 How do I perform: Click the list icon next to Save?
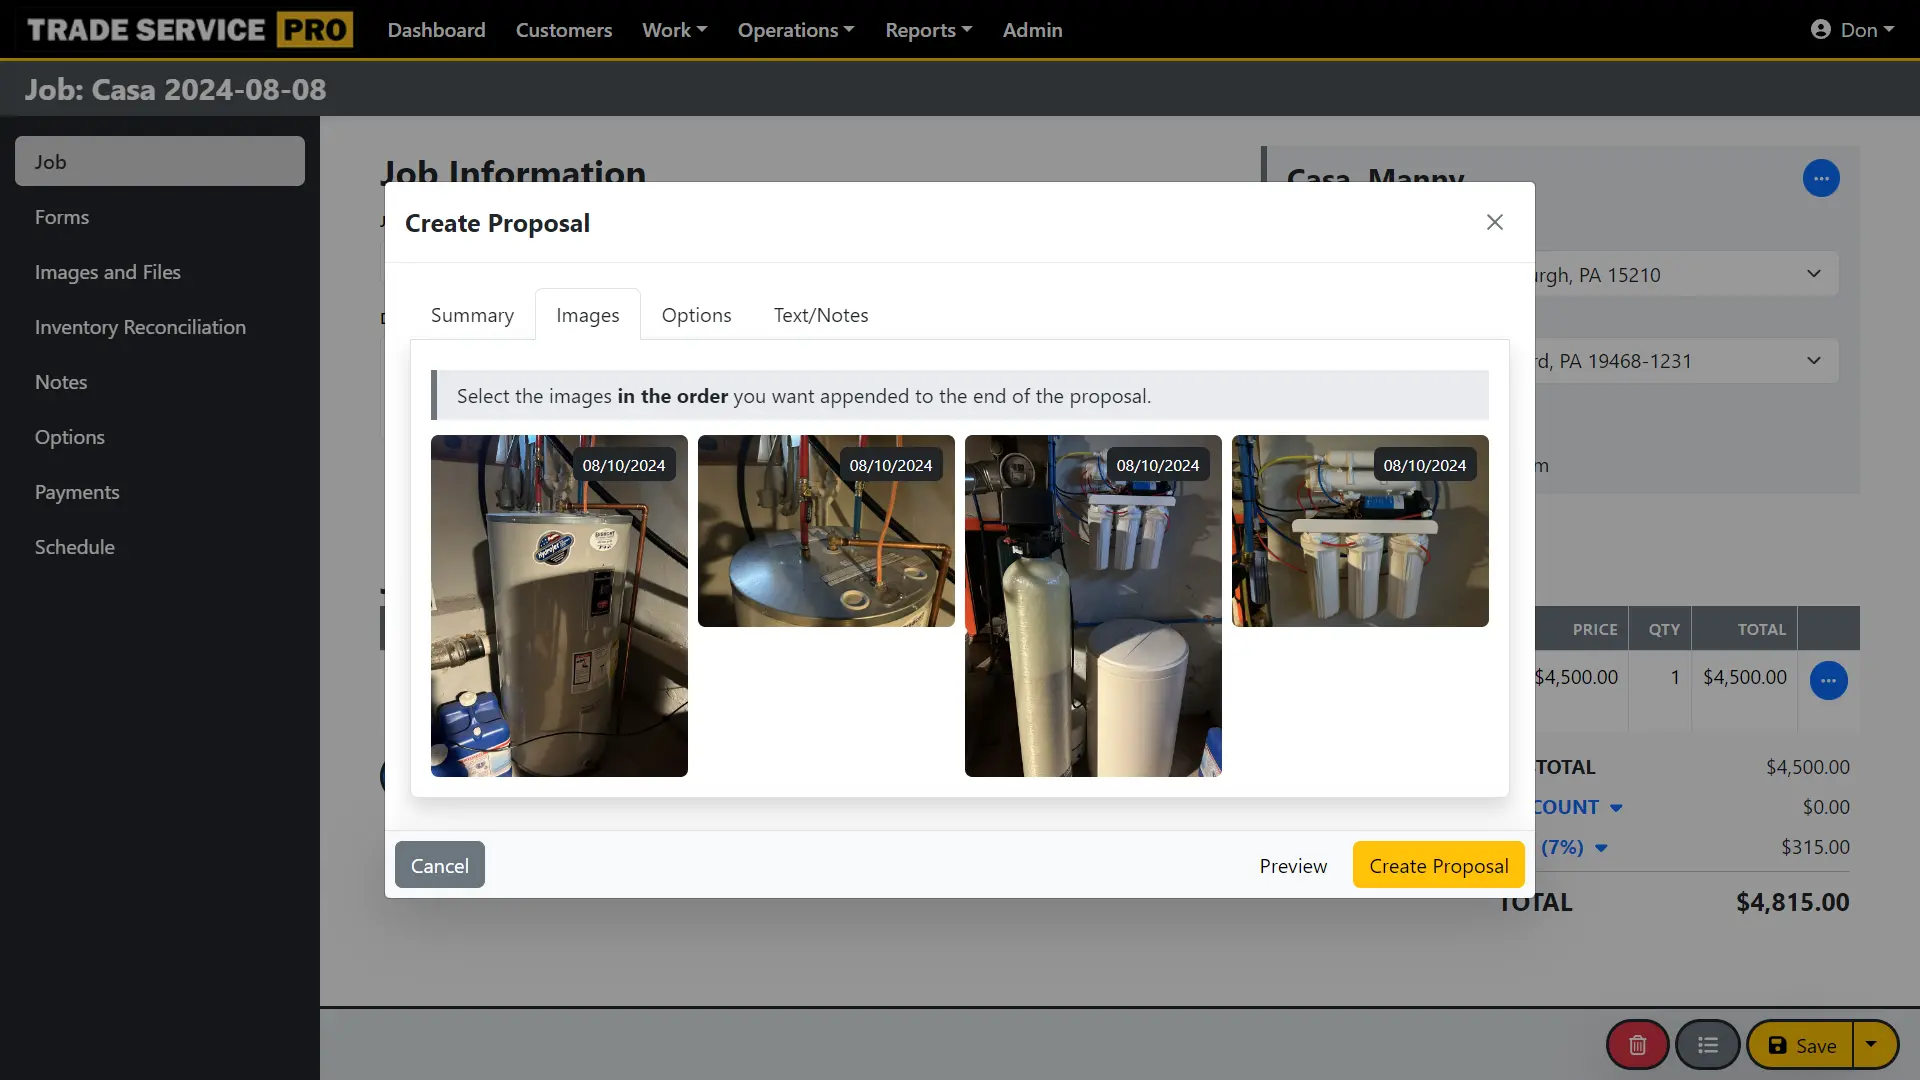coord(1708,1044)
